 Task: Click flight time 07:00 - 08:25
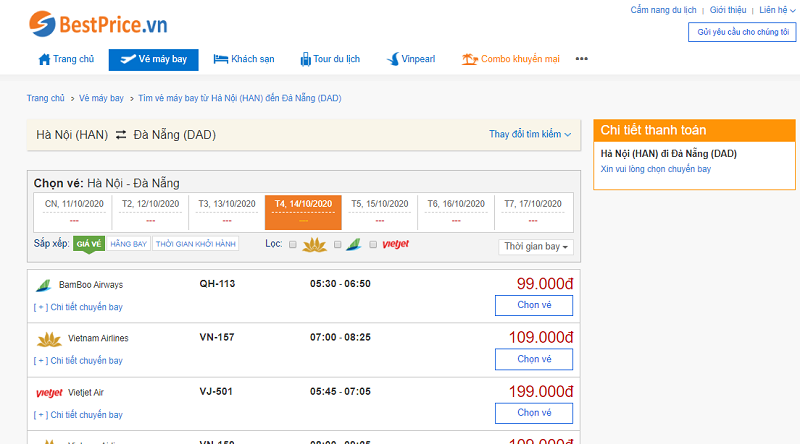pyautogui.click(x=340, y=337)
